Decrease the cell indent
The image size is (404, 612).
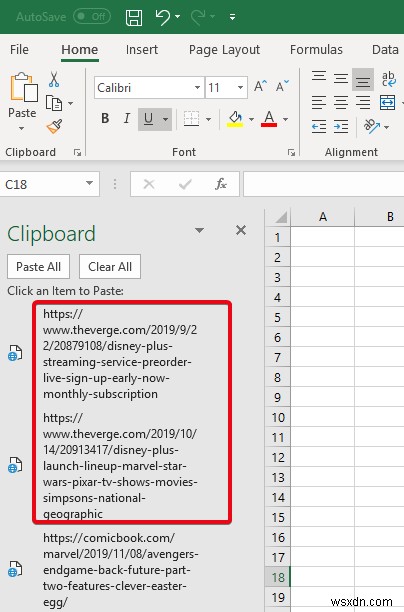coord(319,126)
